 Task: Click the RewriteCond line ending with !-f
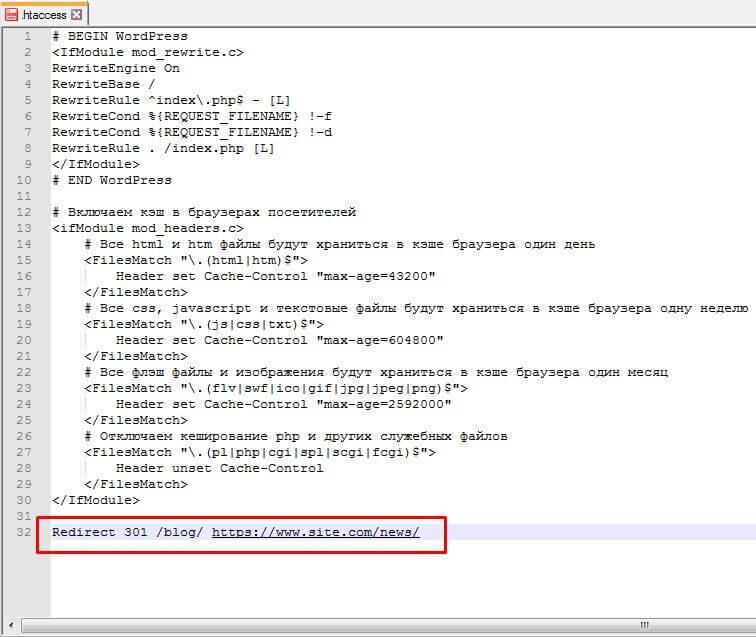192,116
